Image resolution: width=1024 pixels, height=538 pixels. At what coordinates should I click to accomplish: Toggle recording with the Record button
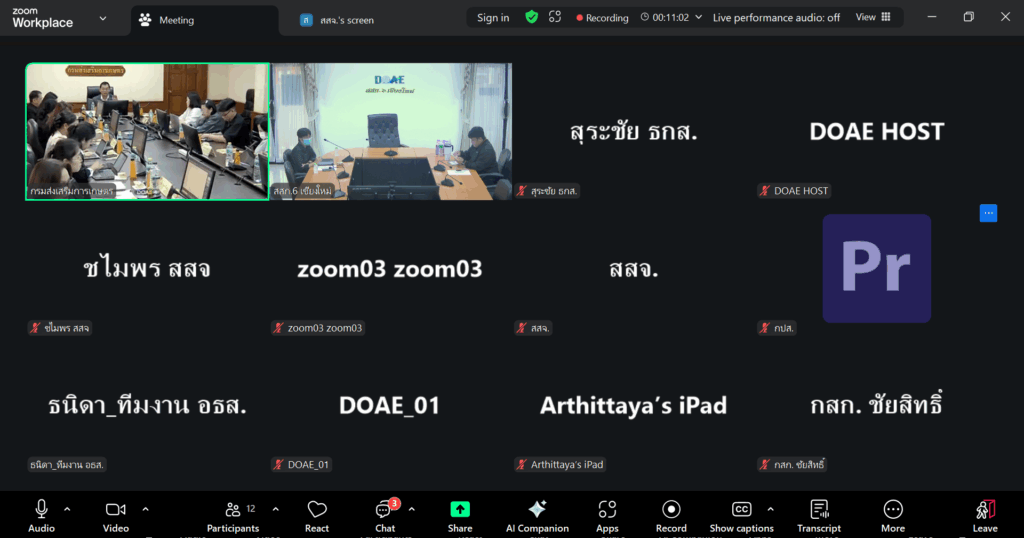(671, 510)
